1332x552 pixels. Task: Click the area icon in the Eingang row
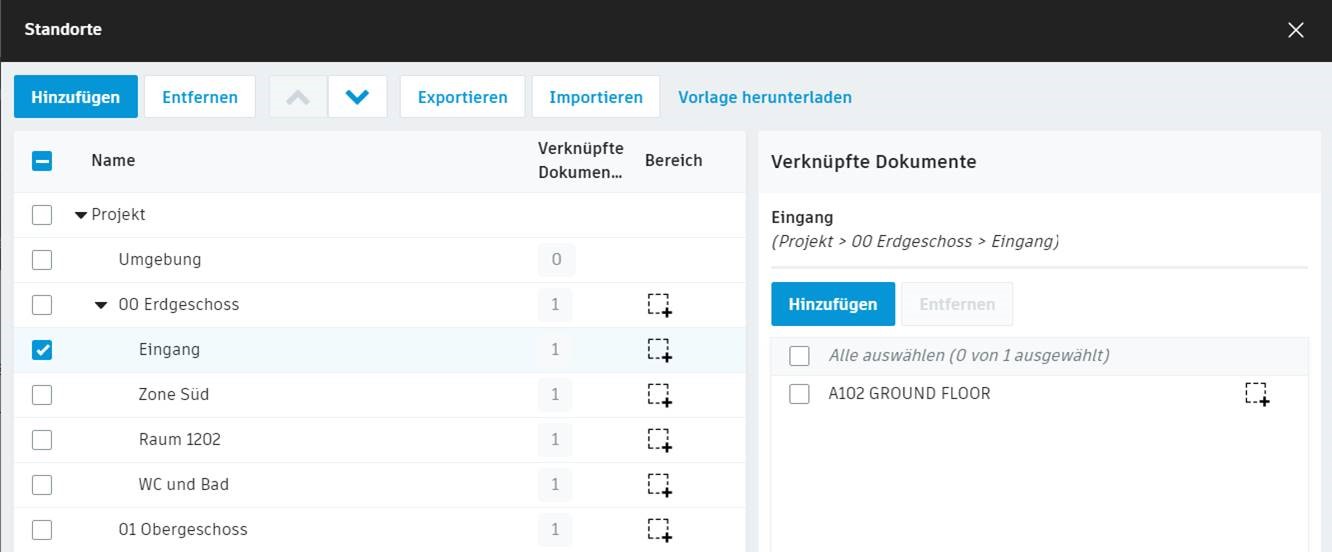tap(659, 350)
